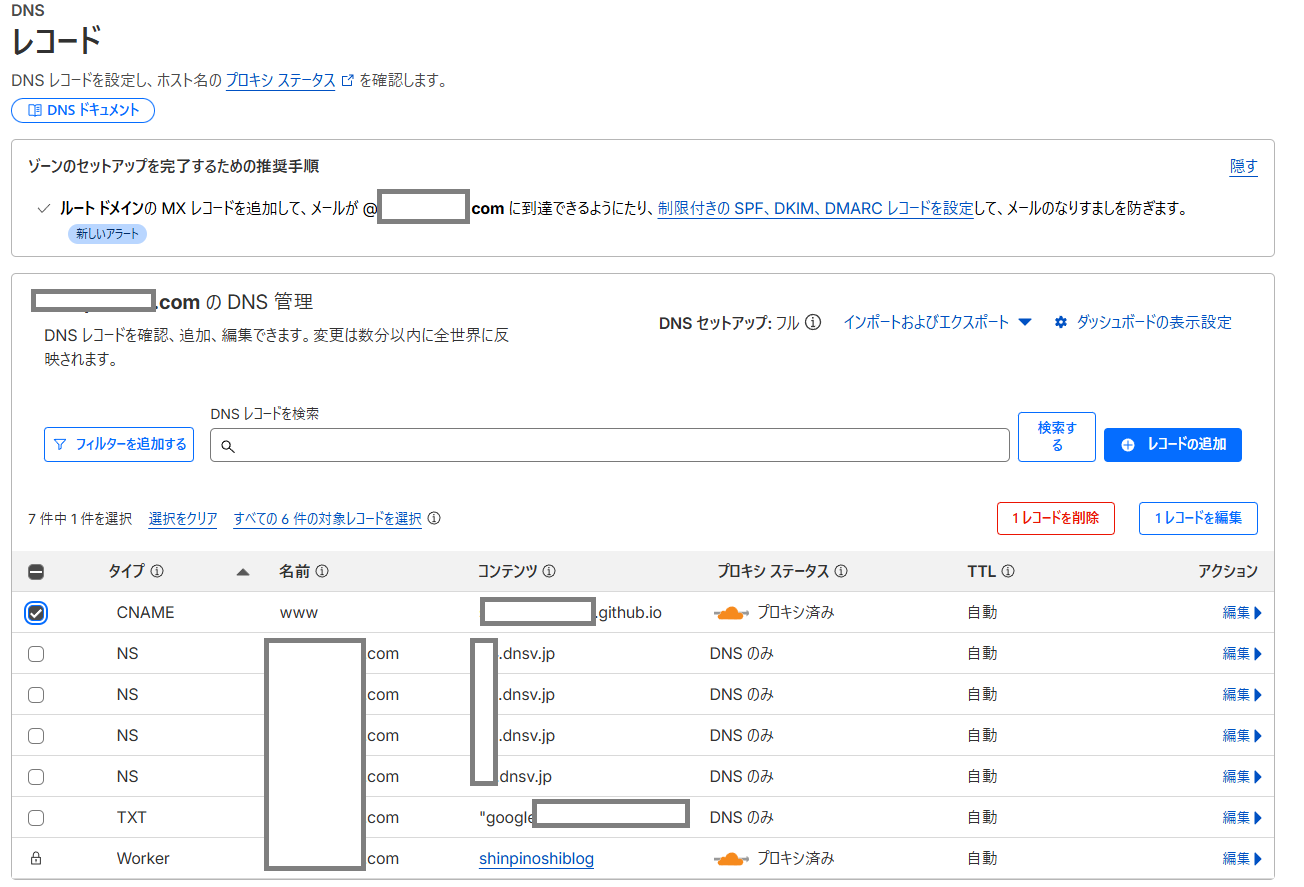The width and height of the screenshot is (1304, 887).
Task: Click the gear icon for dashboard settings
Action: coord(1061,322)
